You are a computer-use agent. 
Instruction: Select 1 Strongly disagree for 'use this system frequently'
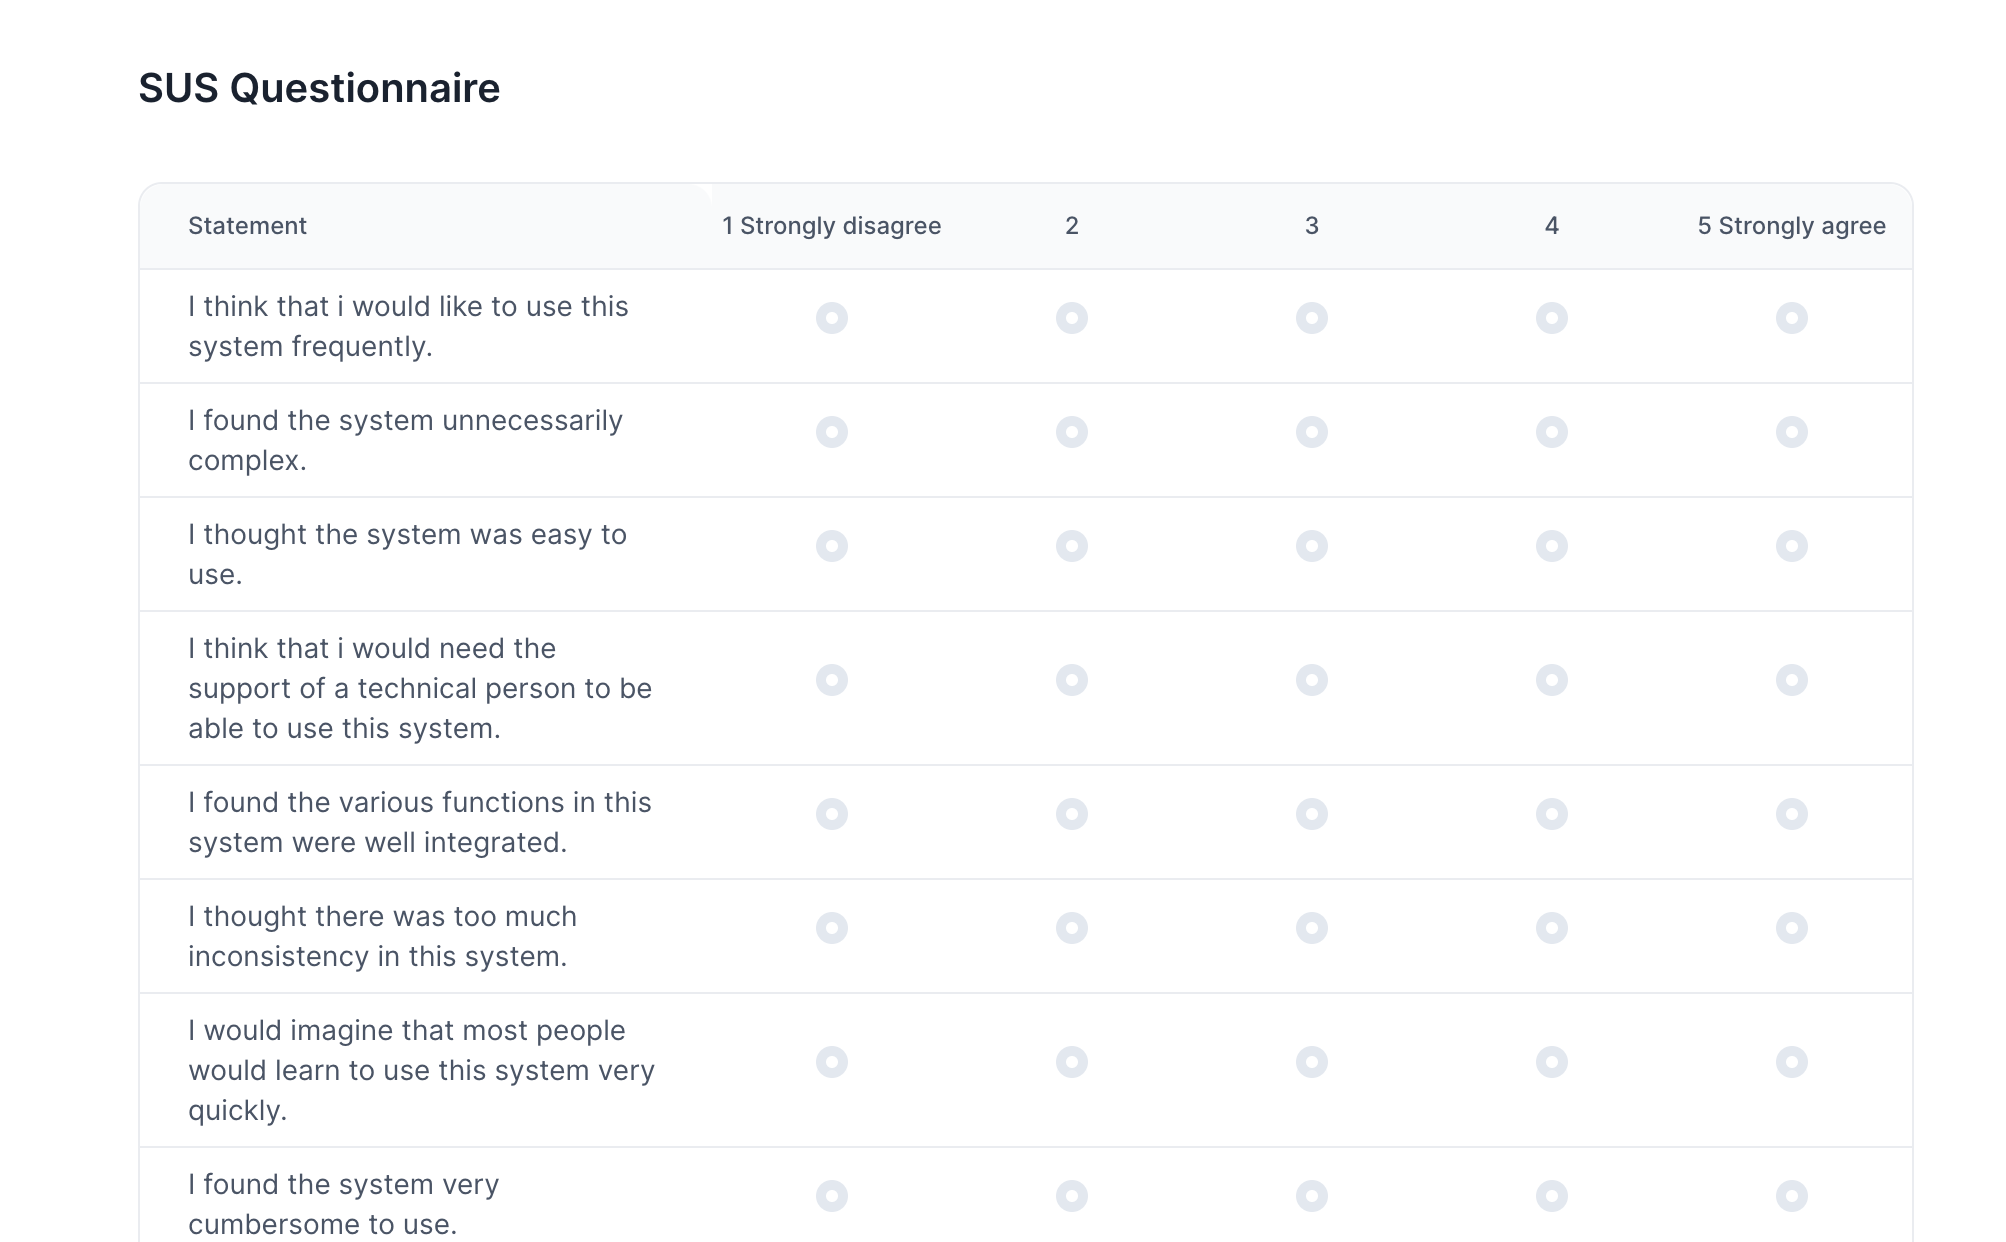pyautogui.click(x=832, y=318)
